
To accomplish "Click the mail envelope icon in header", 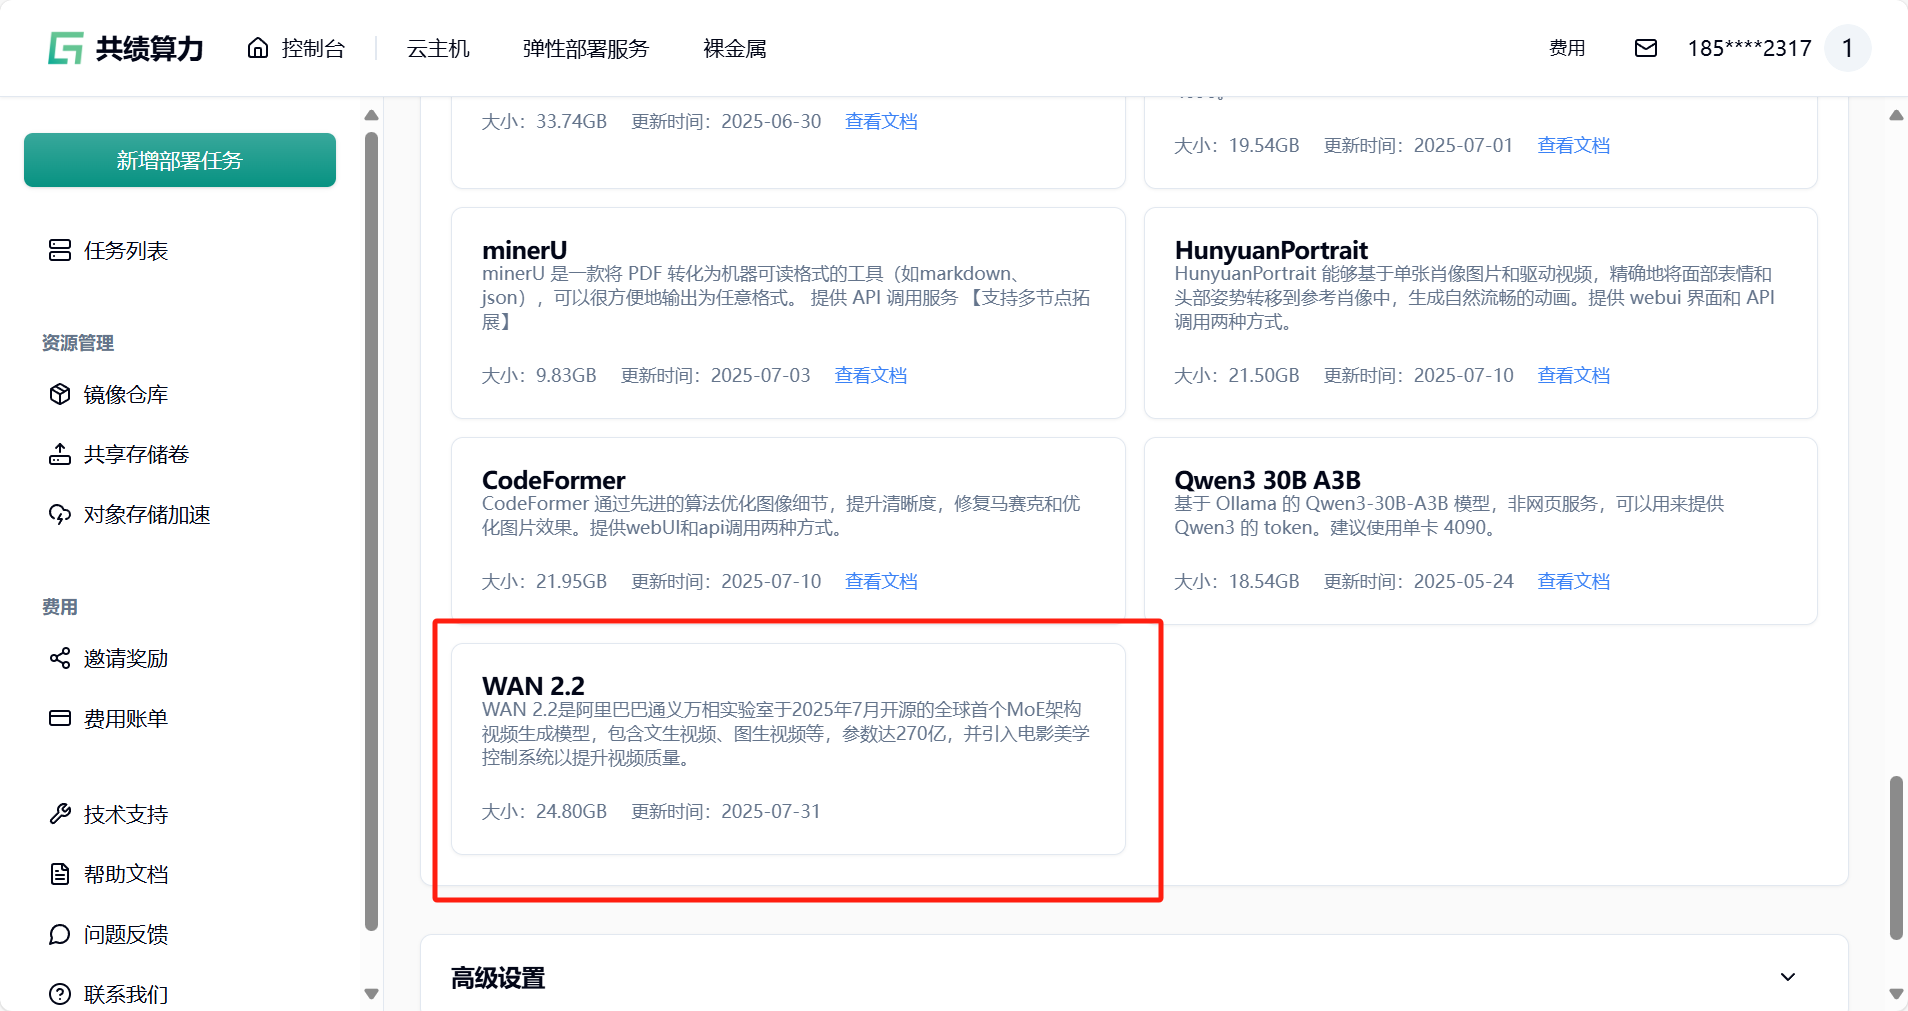I will click(x=1645, y=48).
